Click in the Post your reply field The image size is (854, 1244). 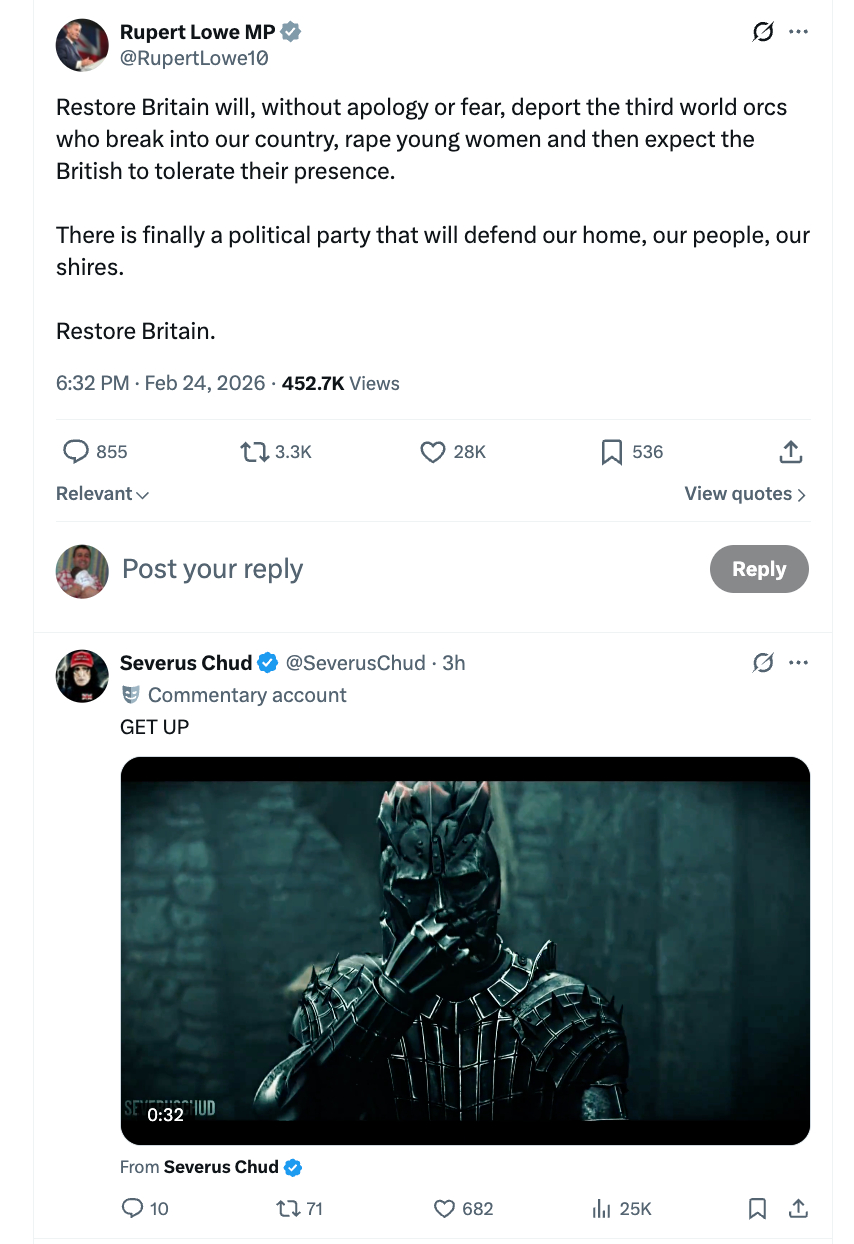click(x=400, y=569)
